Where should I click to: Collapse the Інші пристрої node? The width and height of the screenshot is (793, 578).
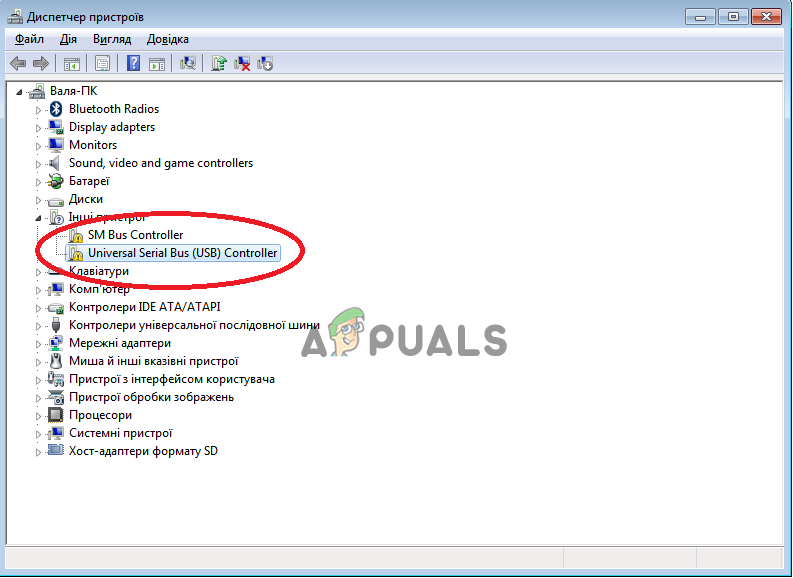[38, 218]
